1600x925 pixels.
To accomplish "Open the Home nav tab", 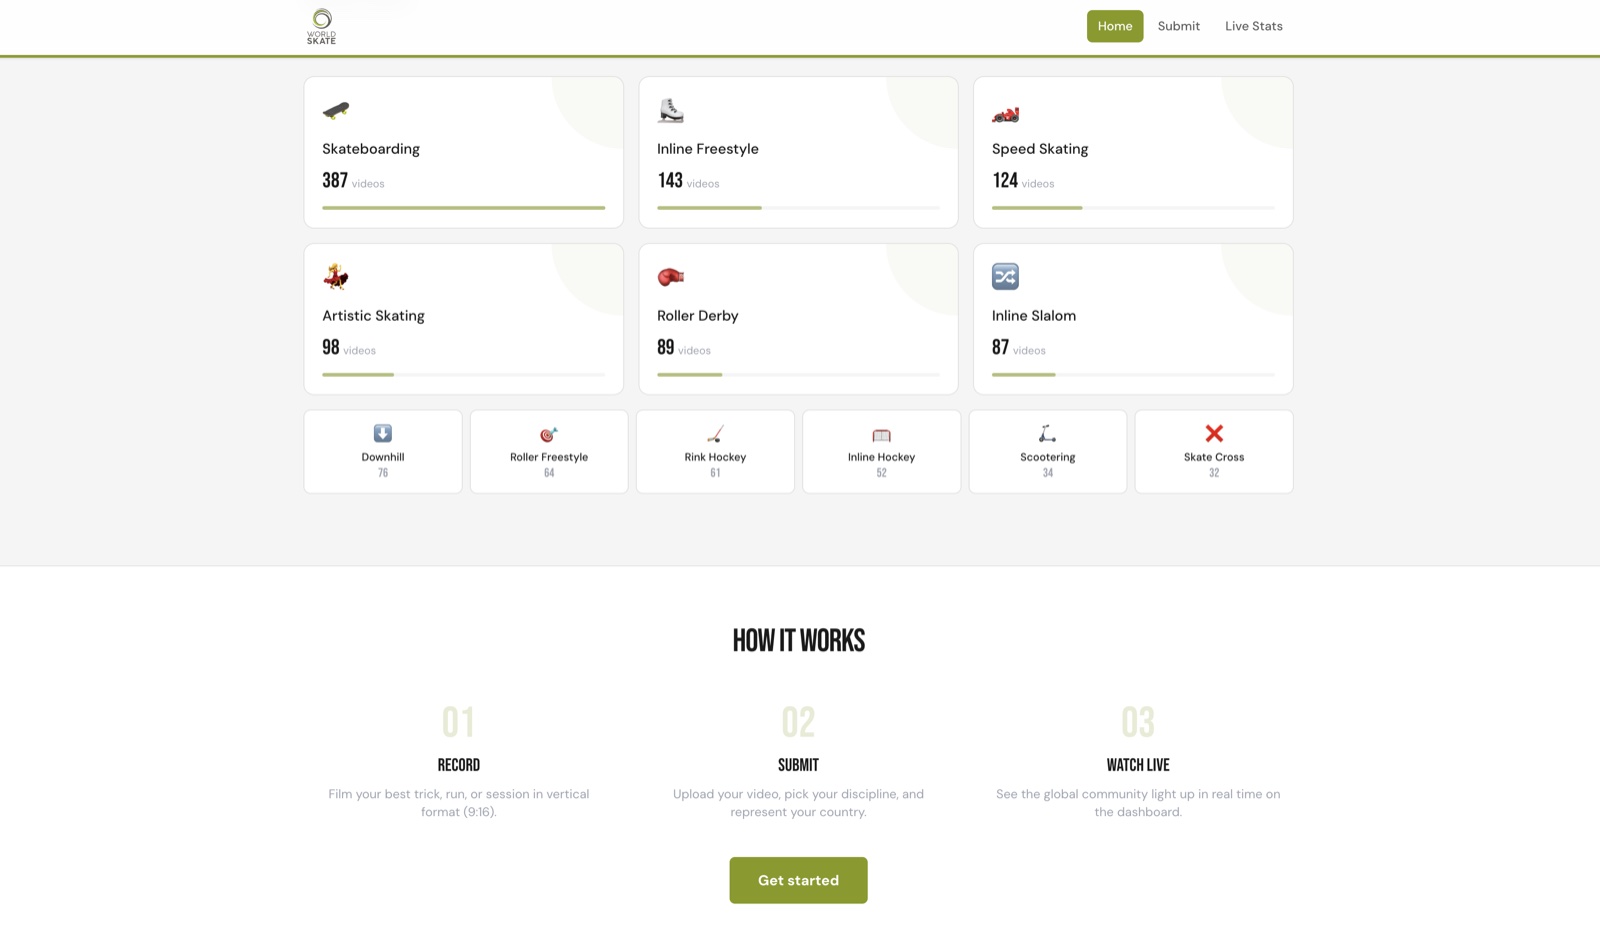I will coord(1115,26).
